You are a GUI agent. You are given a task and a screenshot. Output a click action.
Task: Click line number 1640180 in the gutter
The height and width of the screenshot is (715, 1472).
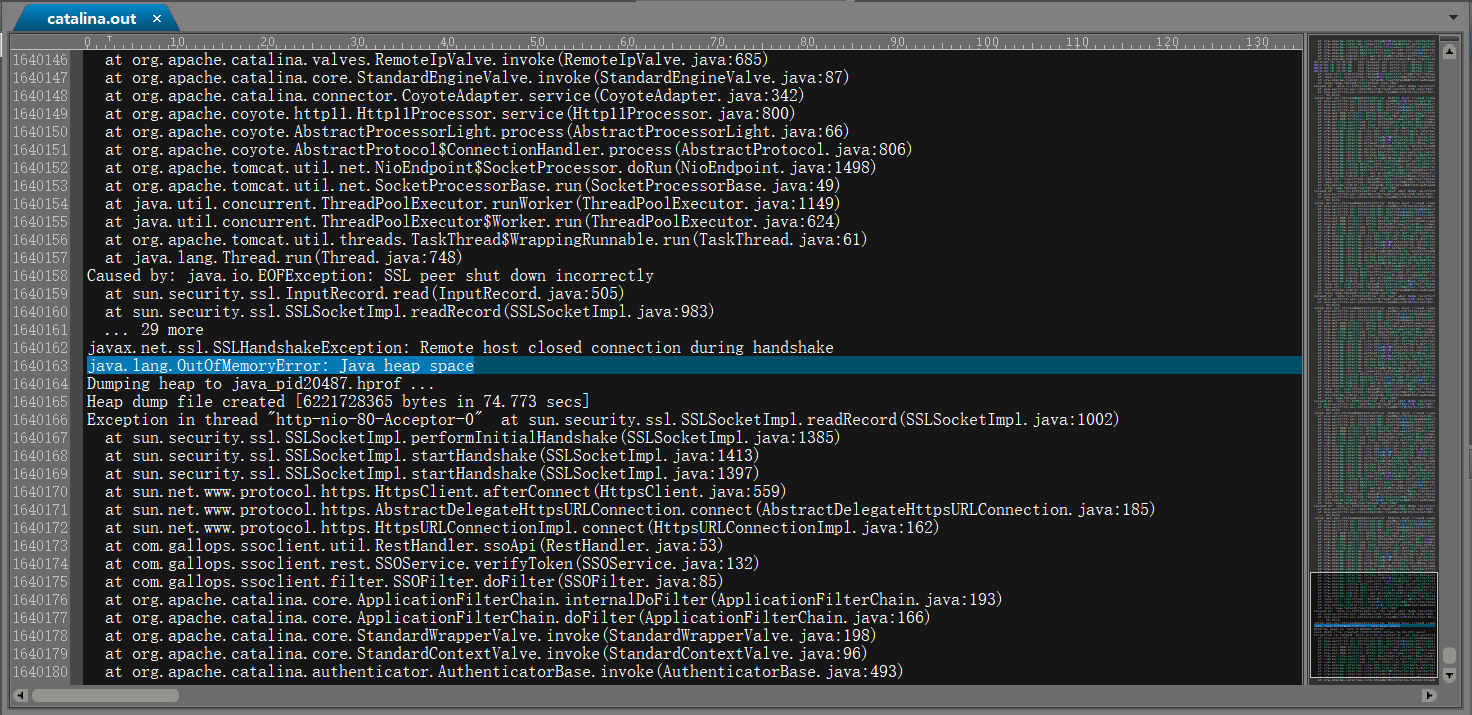coord(41,672)
